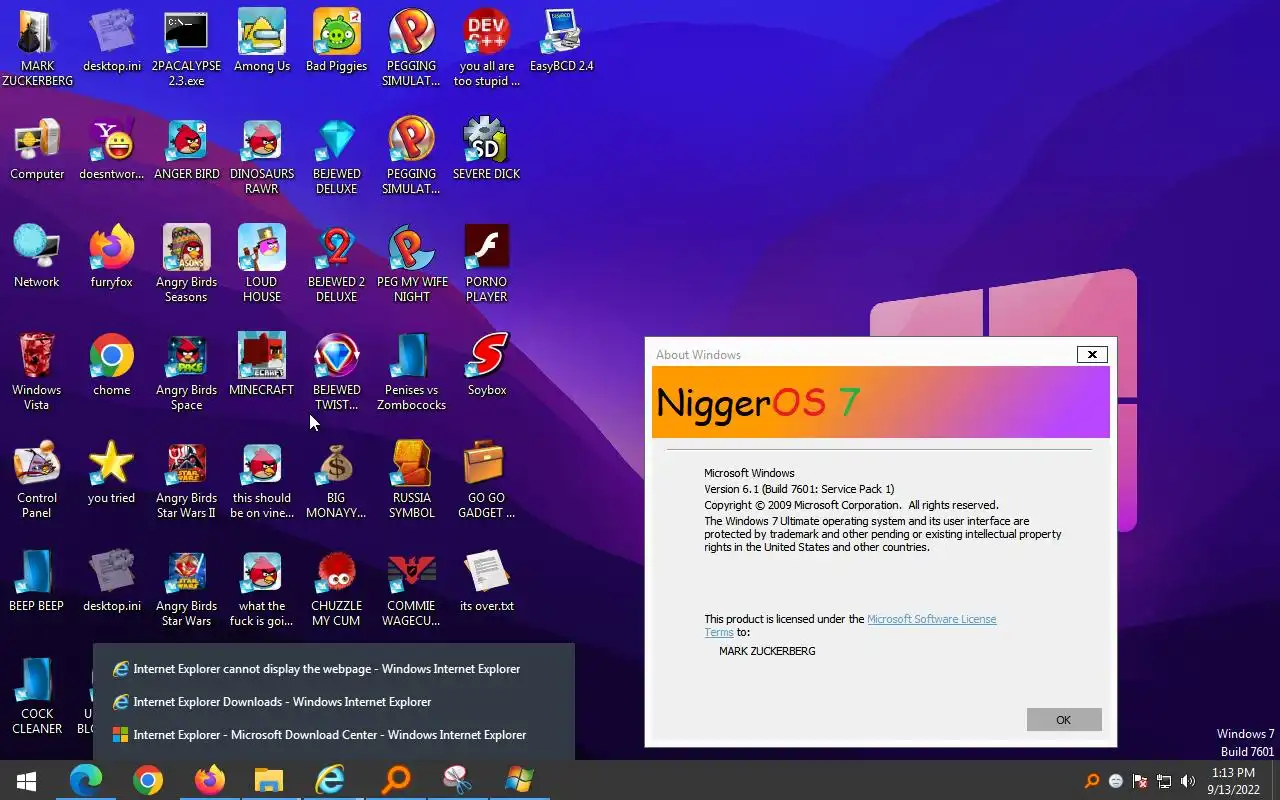This screenshot has width=1280, height=800.
Task: Select the Computer desktop icon
Action: click(x=37, y=148)
